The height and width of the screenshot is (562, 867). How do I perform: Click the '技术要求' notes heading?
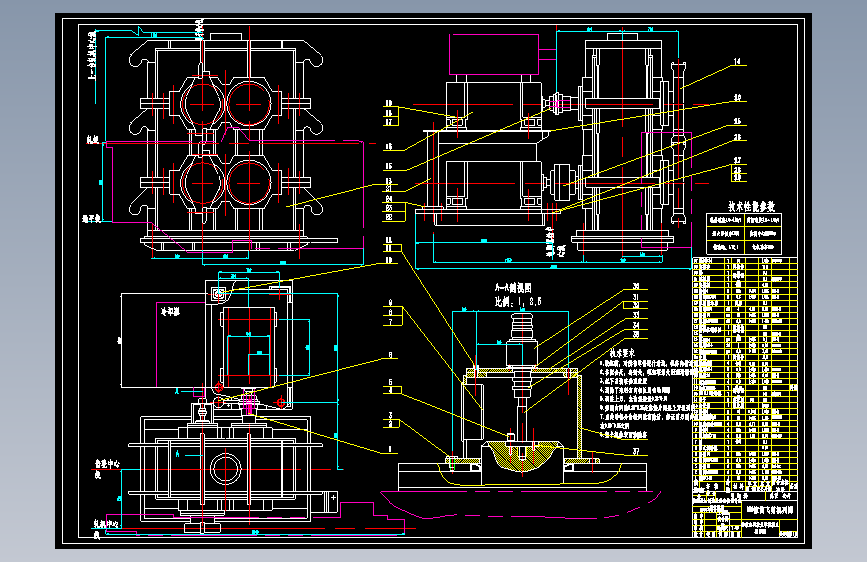pos(622,353)
